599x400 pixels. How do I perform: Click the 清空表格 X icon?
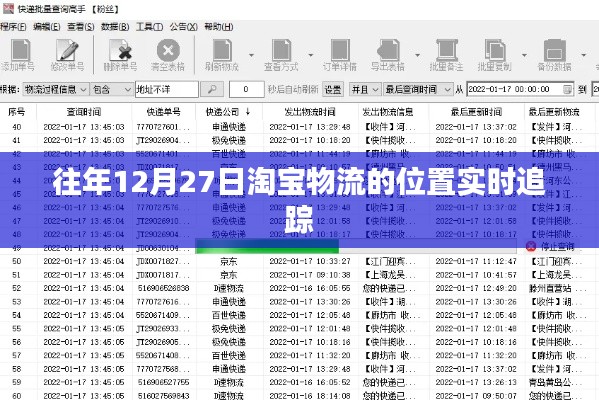[x=168, y=50]
